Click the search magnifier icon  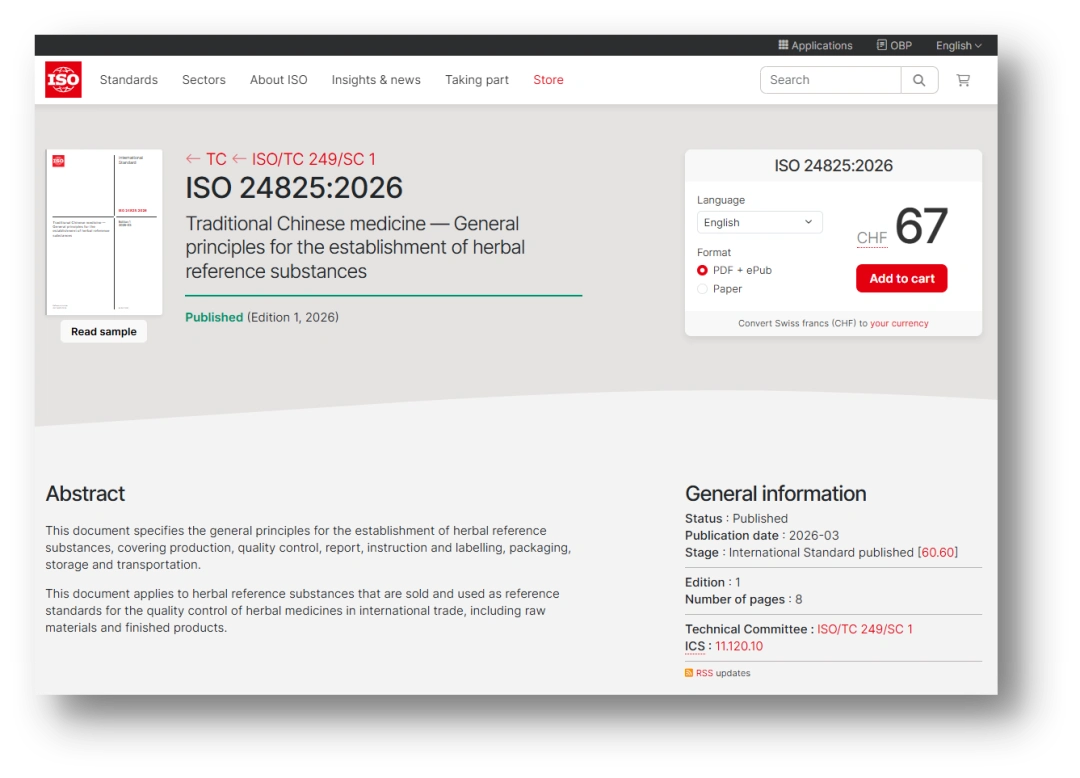coord(919,80)
